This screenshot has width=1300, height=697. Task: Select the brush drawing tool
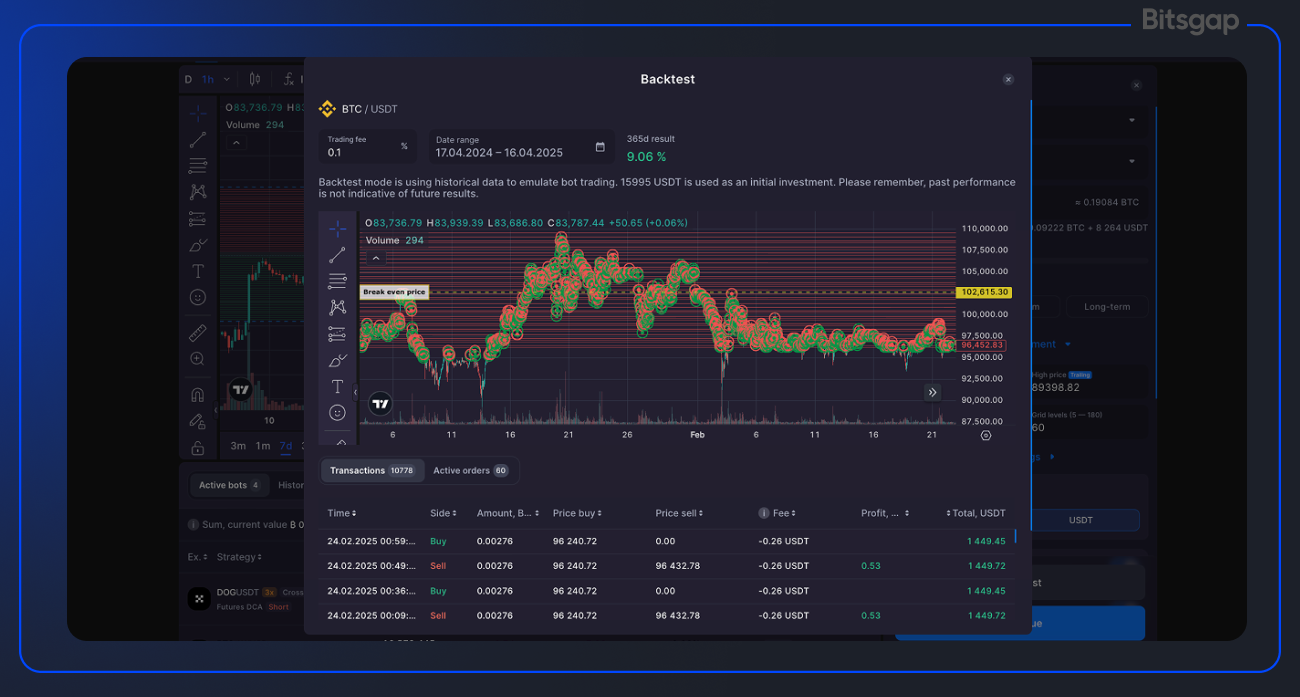click(x=337, y=358)
